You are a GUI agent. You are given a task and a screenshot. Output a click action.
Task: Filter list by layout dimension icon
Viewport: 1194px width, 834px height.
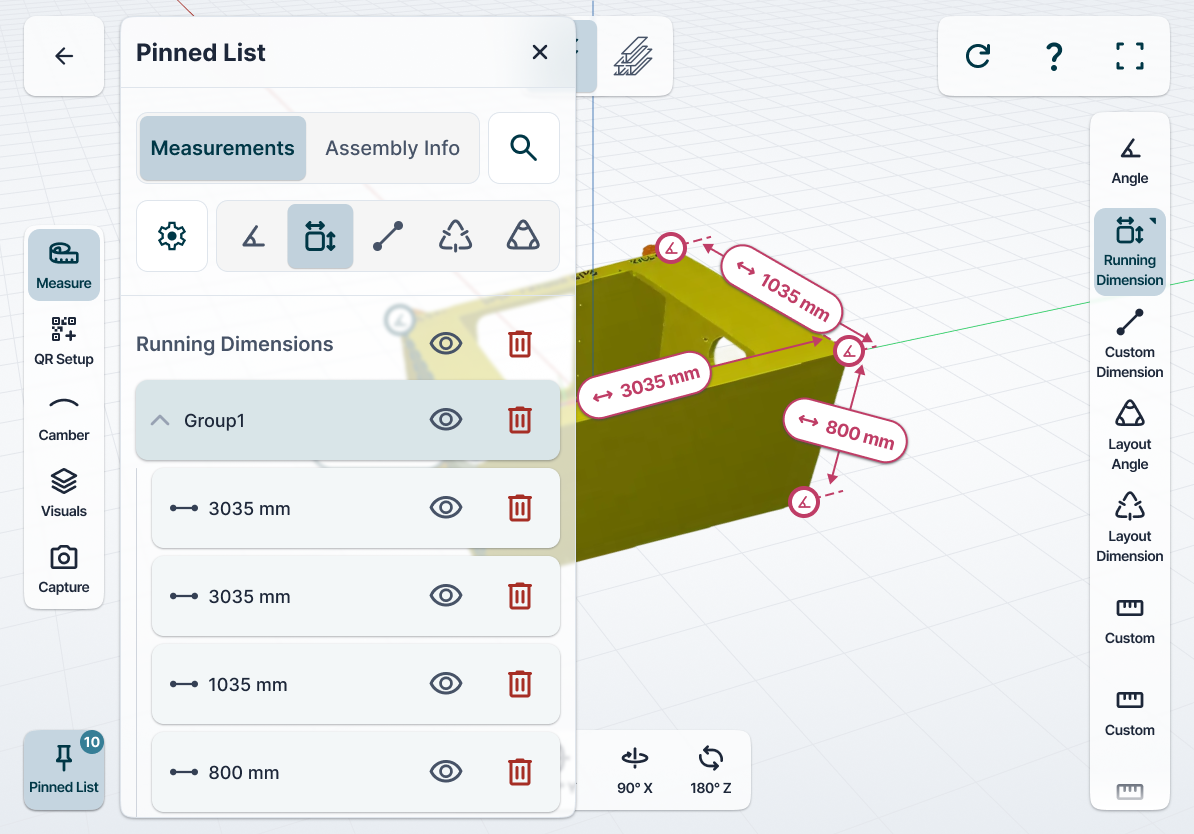pos(455,236)
